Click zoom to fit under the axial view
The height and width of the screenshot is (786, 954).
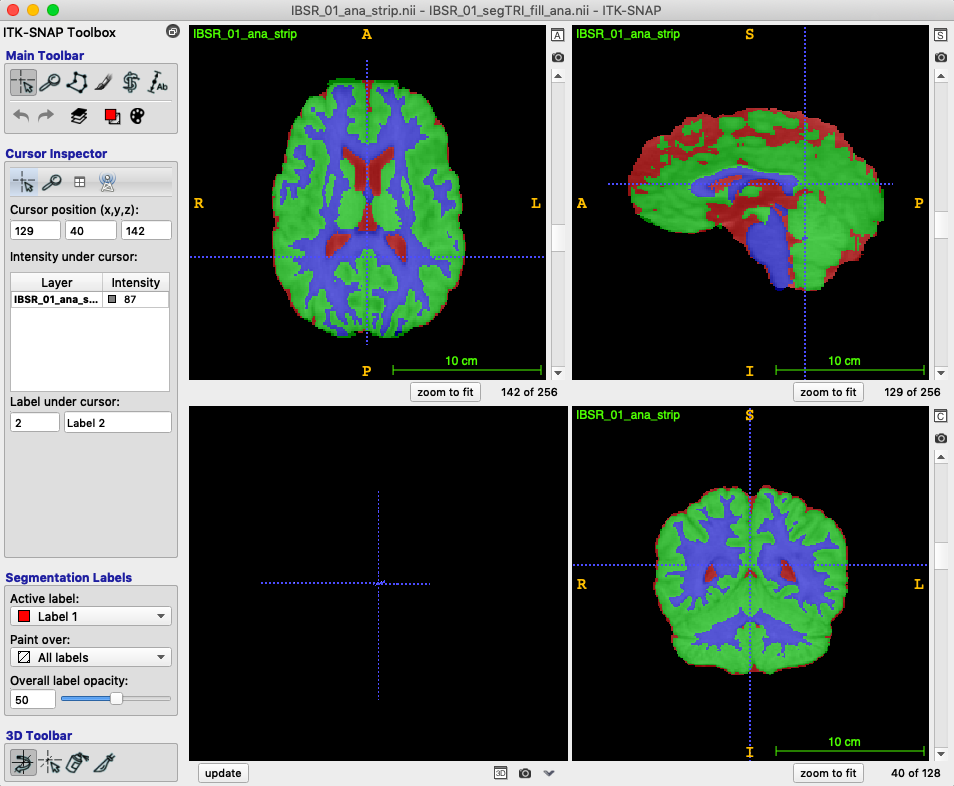446,392
